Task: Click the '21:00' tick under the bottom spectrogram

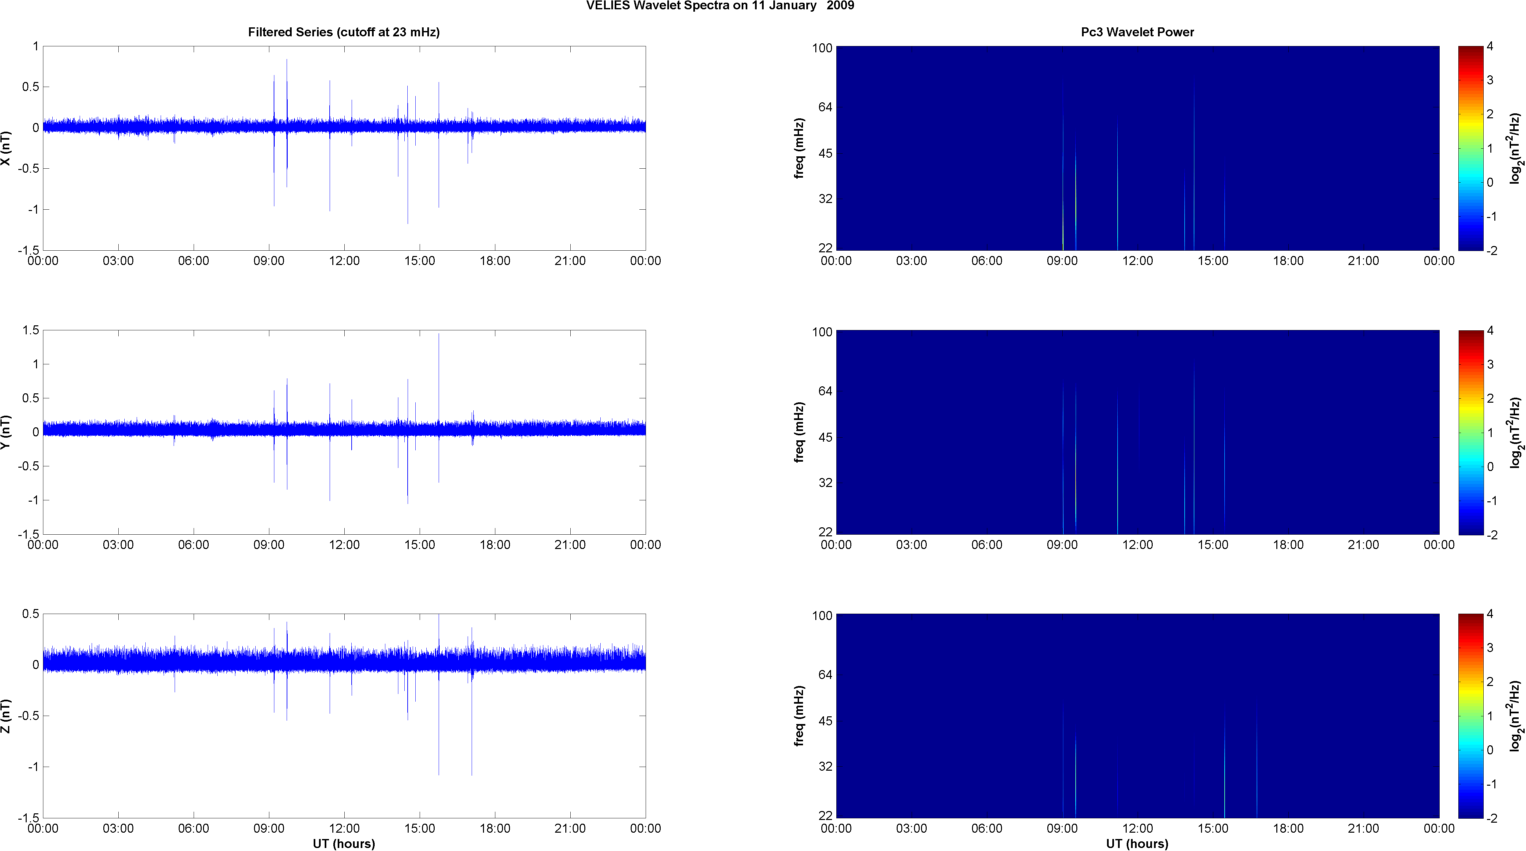Action: tap(1363, 829)
